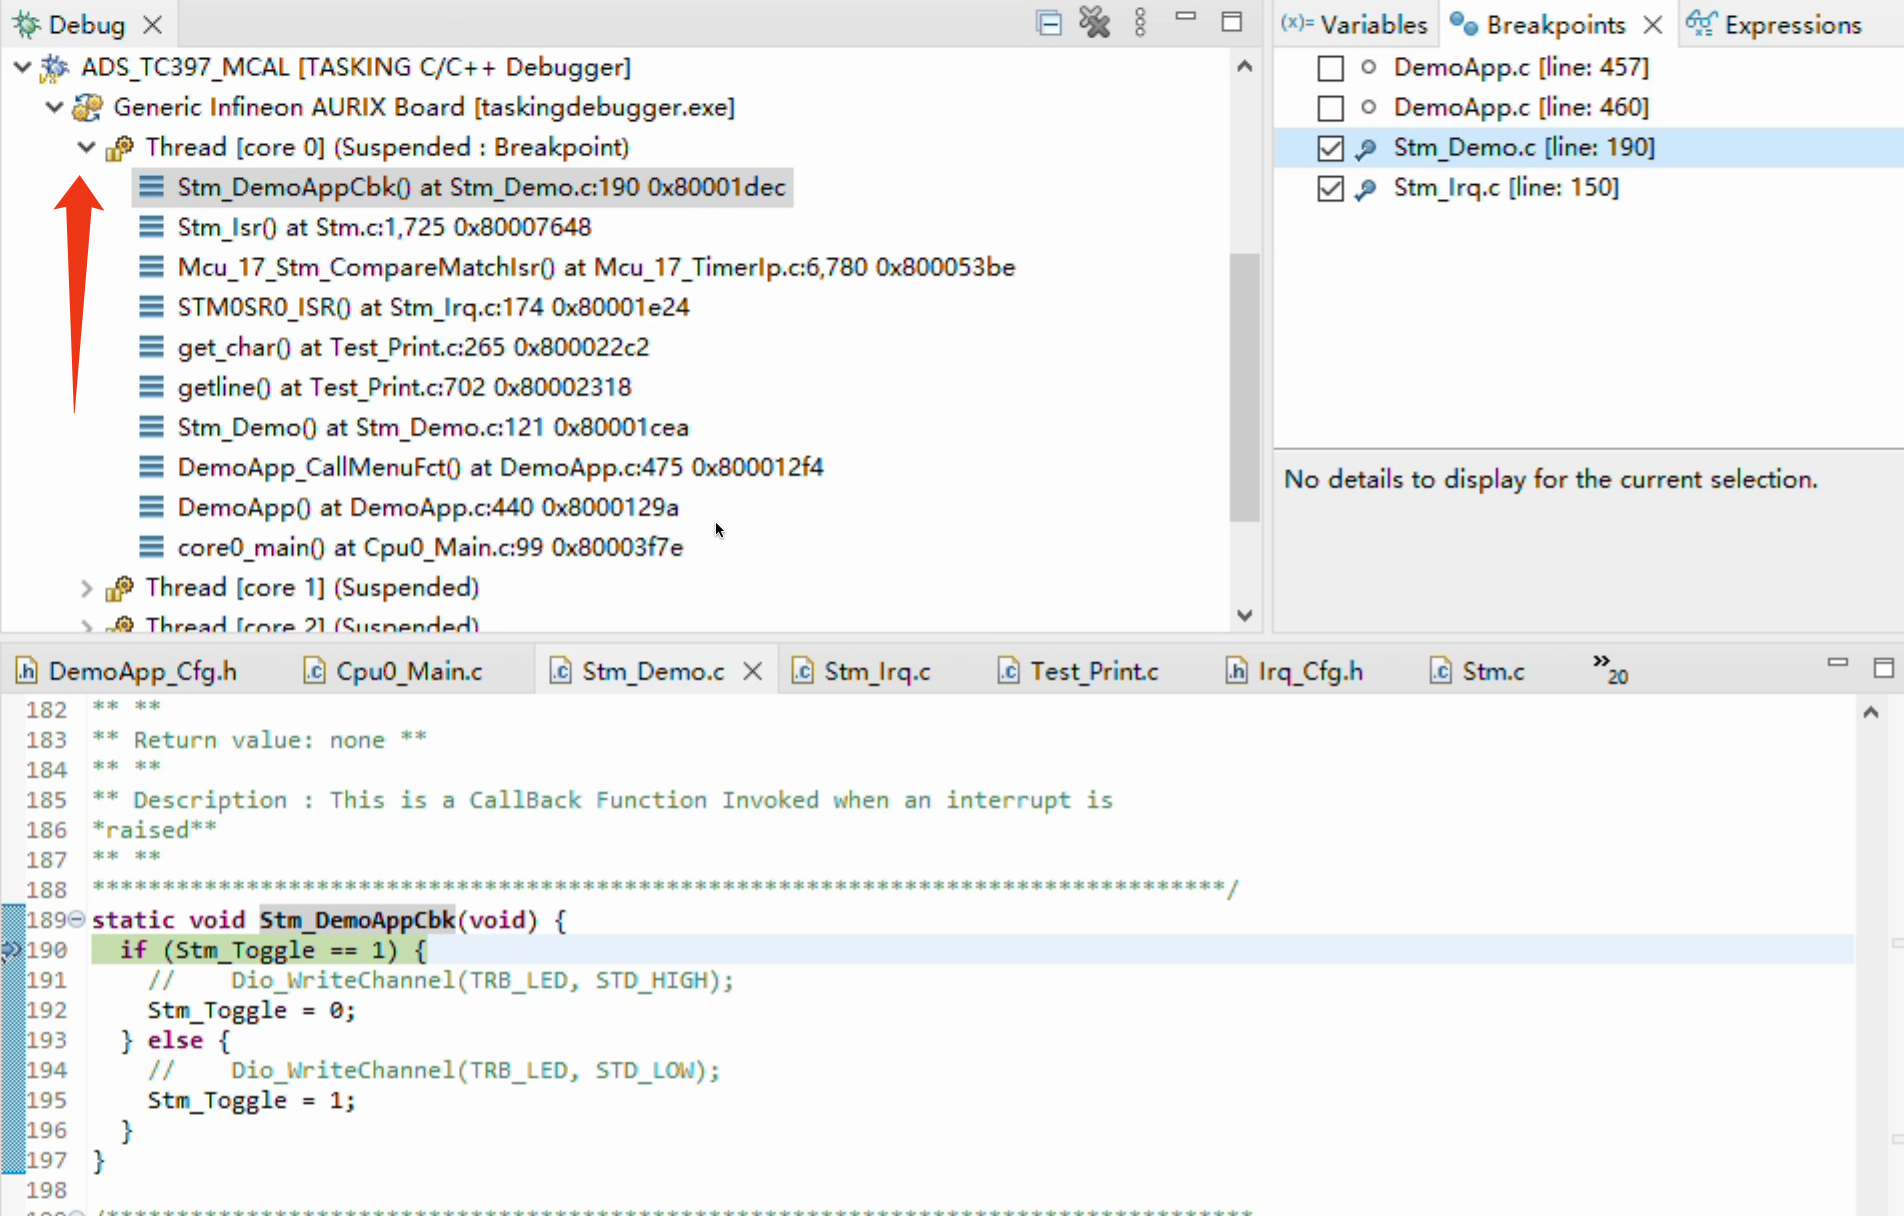
Task: Open Cpu0_Main.c editor tab
Action: point(393,671)
